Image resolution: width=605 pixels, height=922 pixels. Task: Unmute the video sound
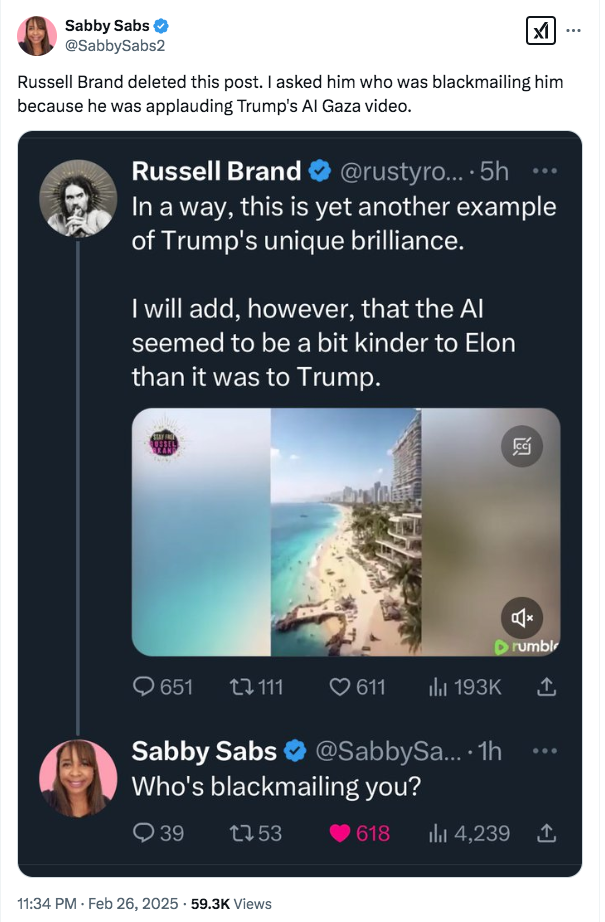(522, 618)
